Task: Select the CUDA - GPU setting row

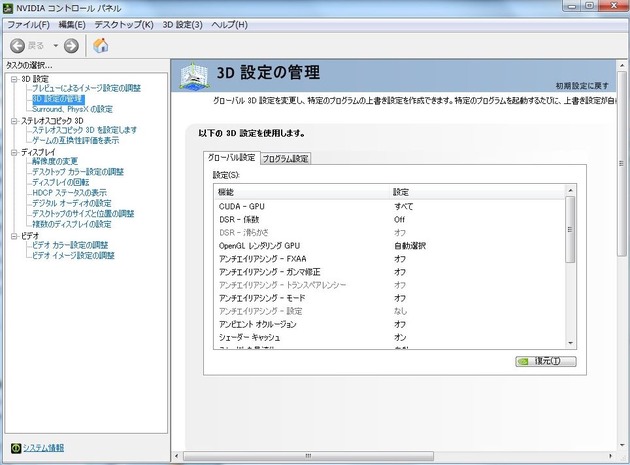Action: [x=390, y=207]
